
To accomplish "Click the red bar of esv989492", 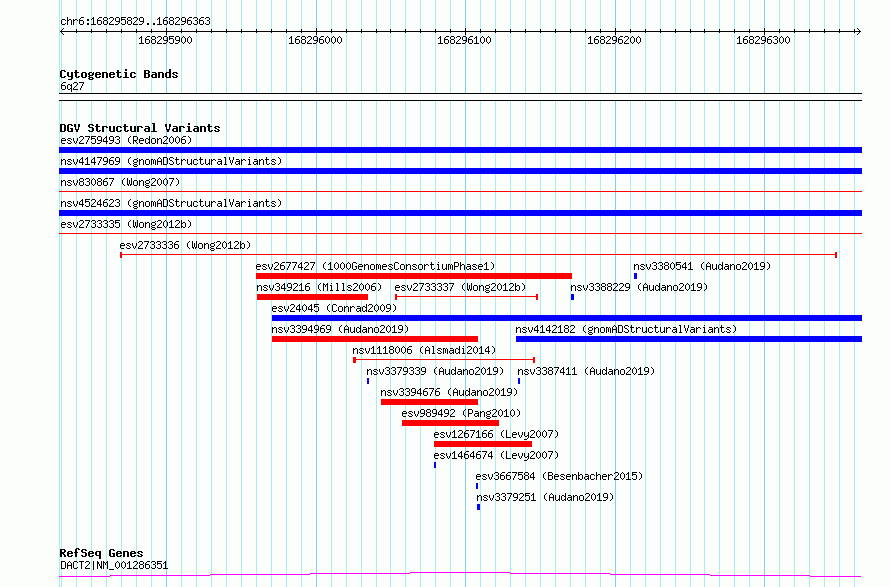I will [450, 423].
